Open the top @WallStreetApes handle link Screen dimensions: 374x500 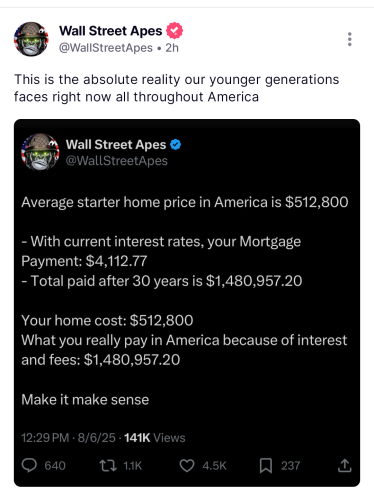coord(106,48)
